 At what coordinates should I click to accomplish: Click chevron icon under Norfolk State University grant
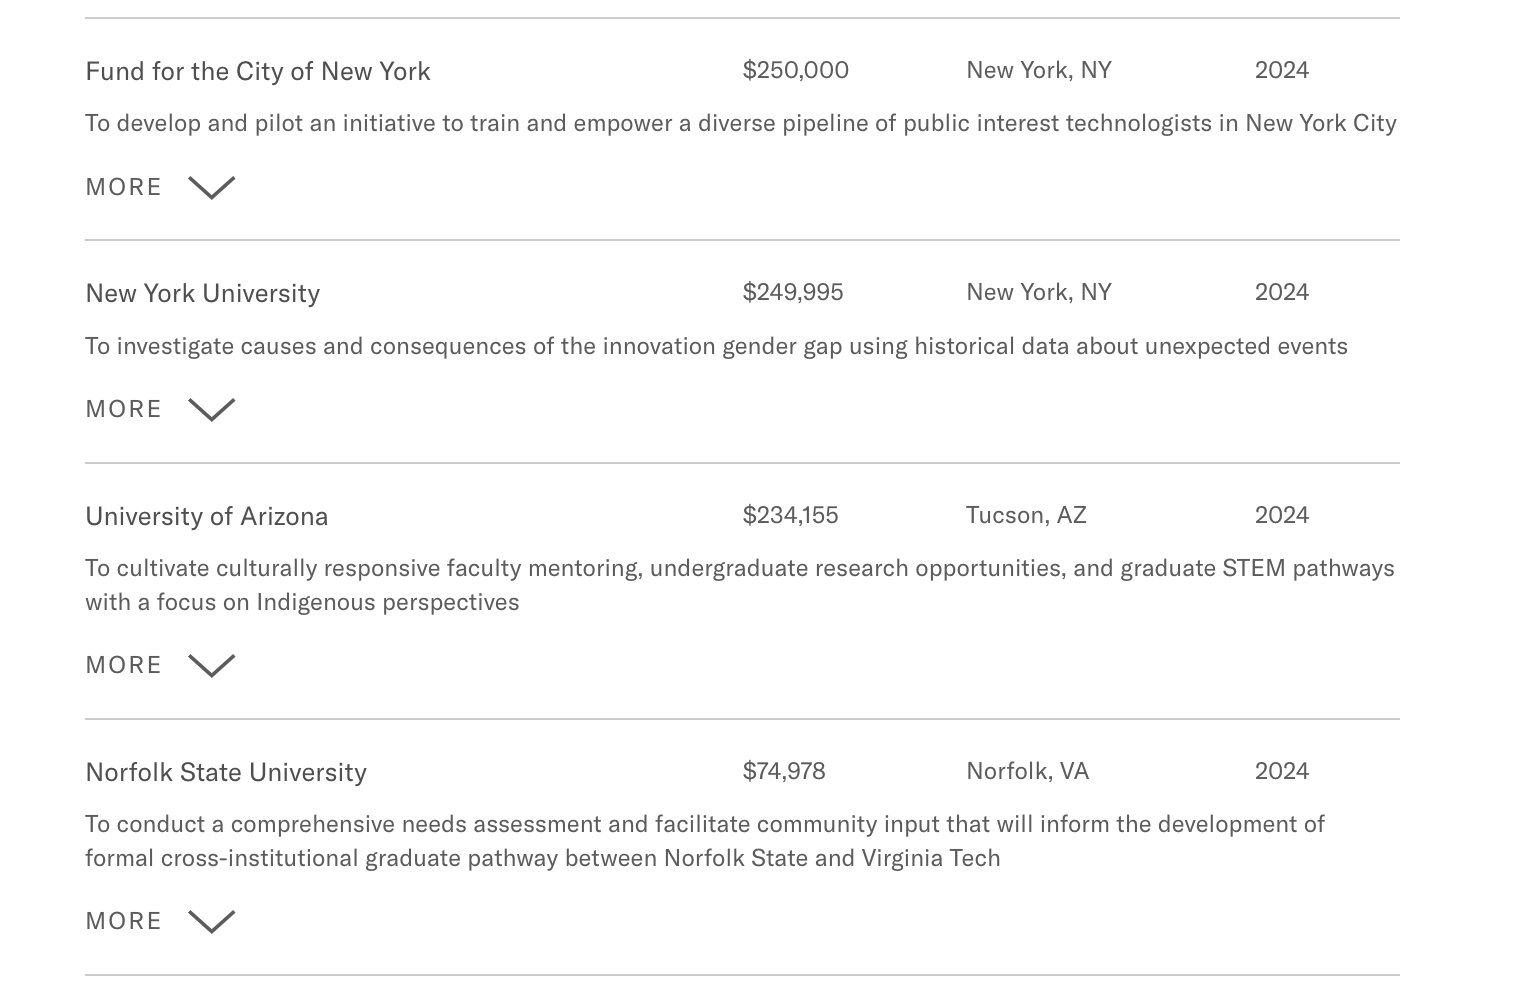click(x=211, y=922)
